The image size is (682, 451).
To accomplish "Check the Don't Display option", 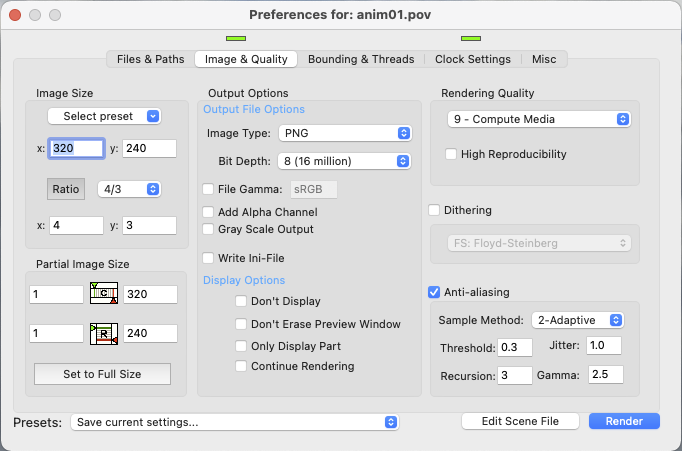I will (241, 301).
